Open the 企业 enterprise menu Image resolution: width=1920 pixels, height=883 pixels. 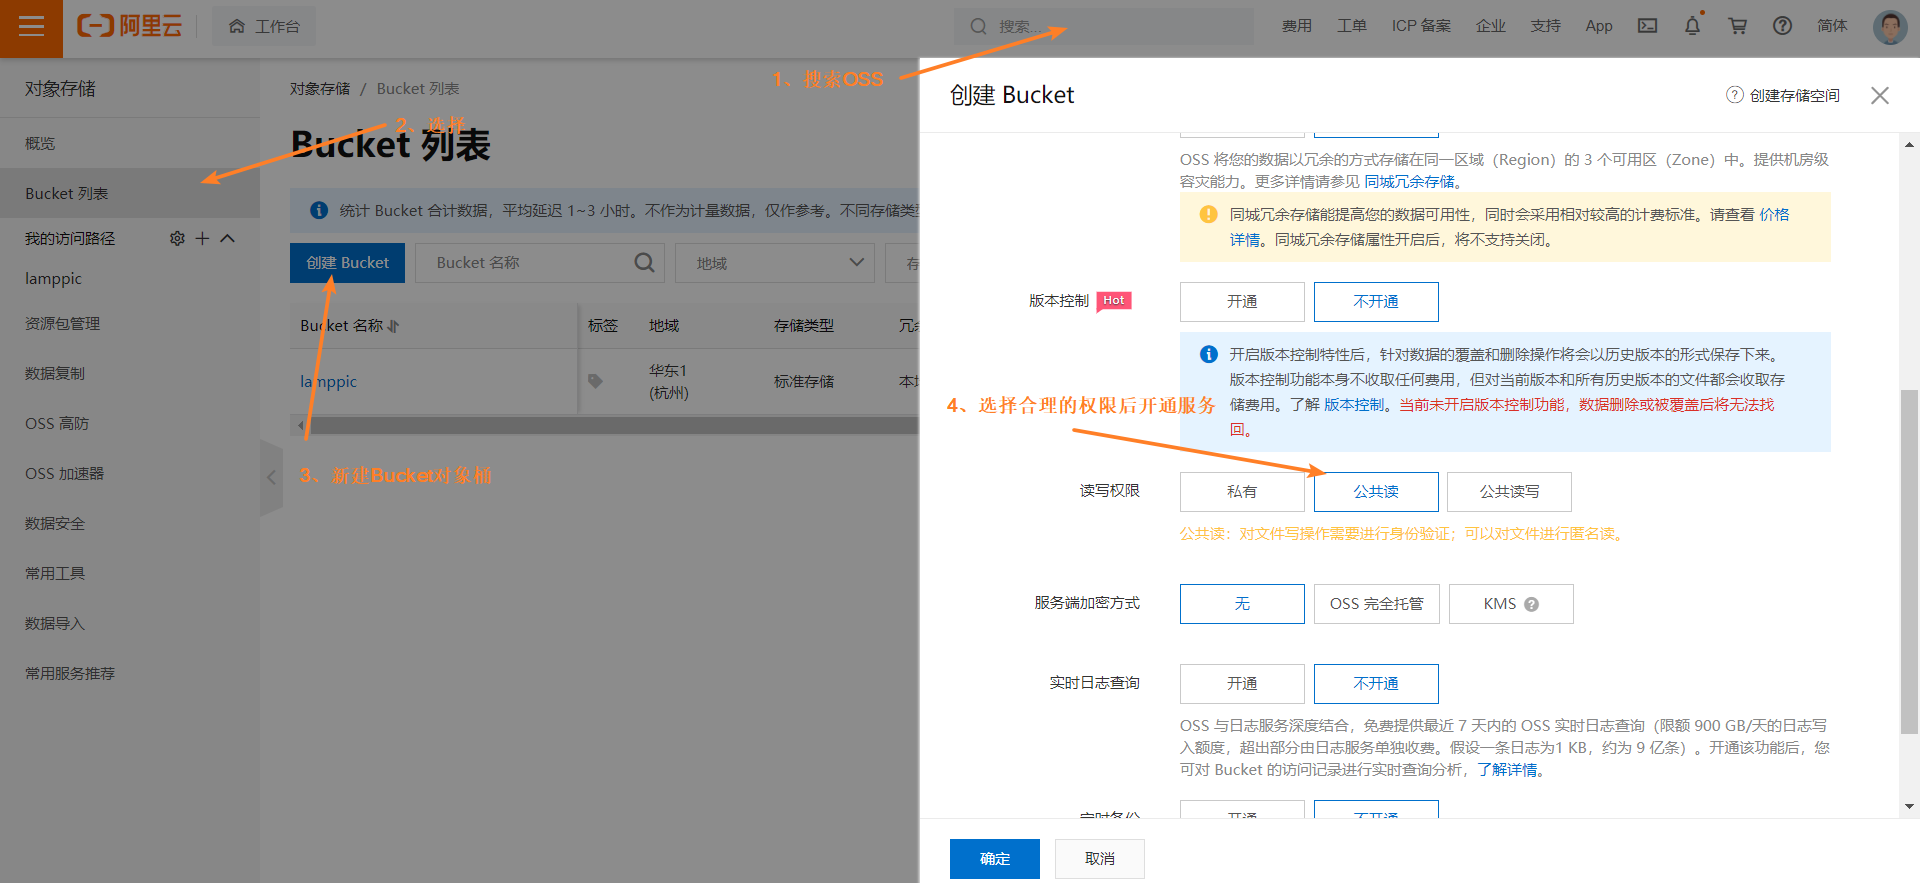(x=1491, y=26)
